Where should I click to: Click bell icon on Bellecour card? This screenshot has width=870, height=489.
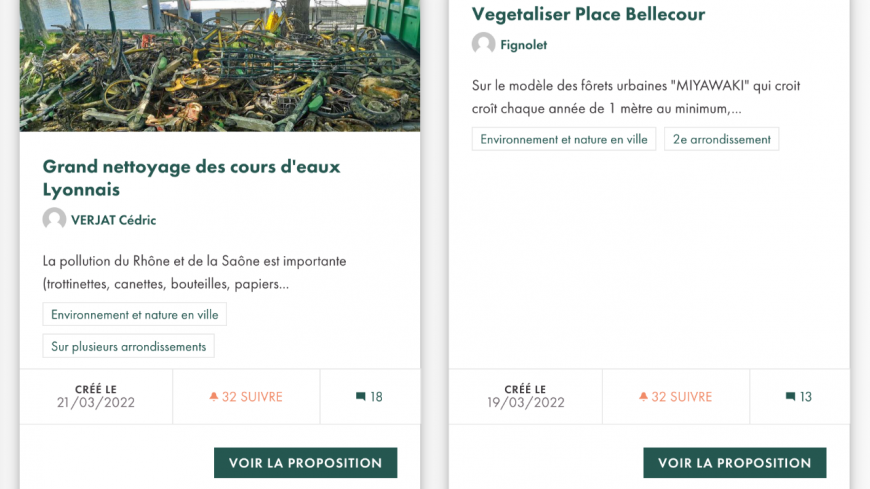pos(643,397)
